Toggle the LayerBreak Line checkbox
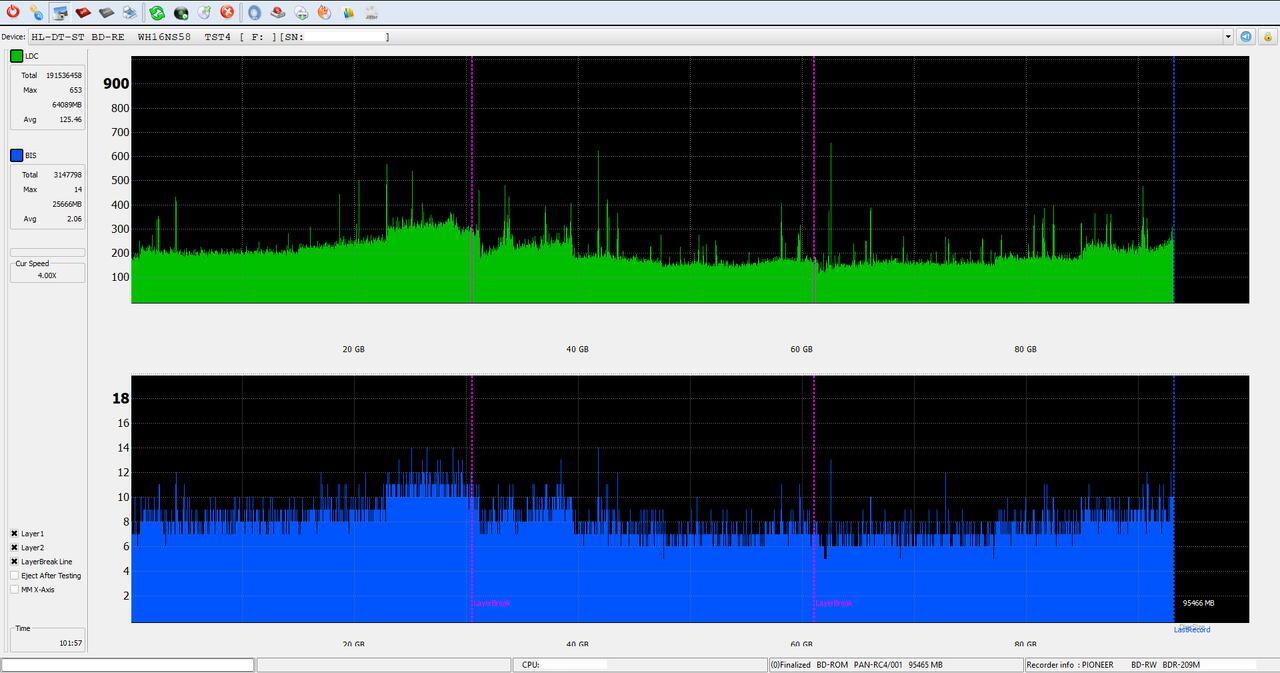 point(15,561)
